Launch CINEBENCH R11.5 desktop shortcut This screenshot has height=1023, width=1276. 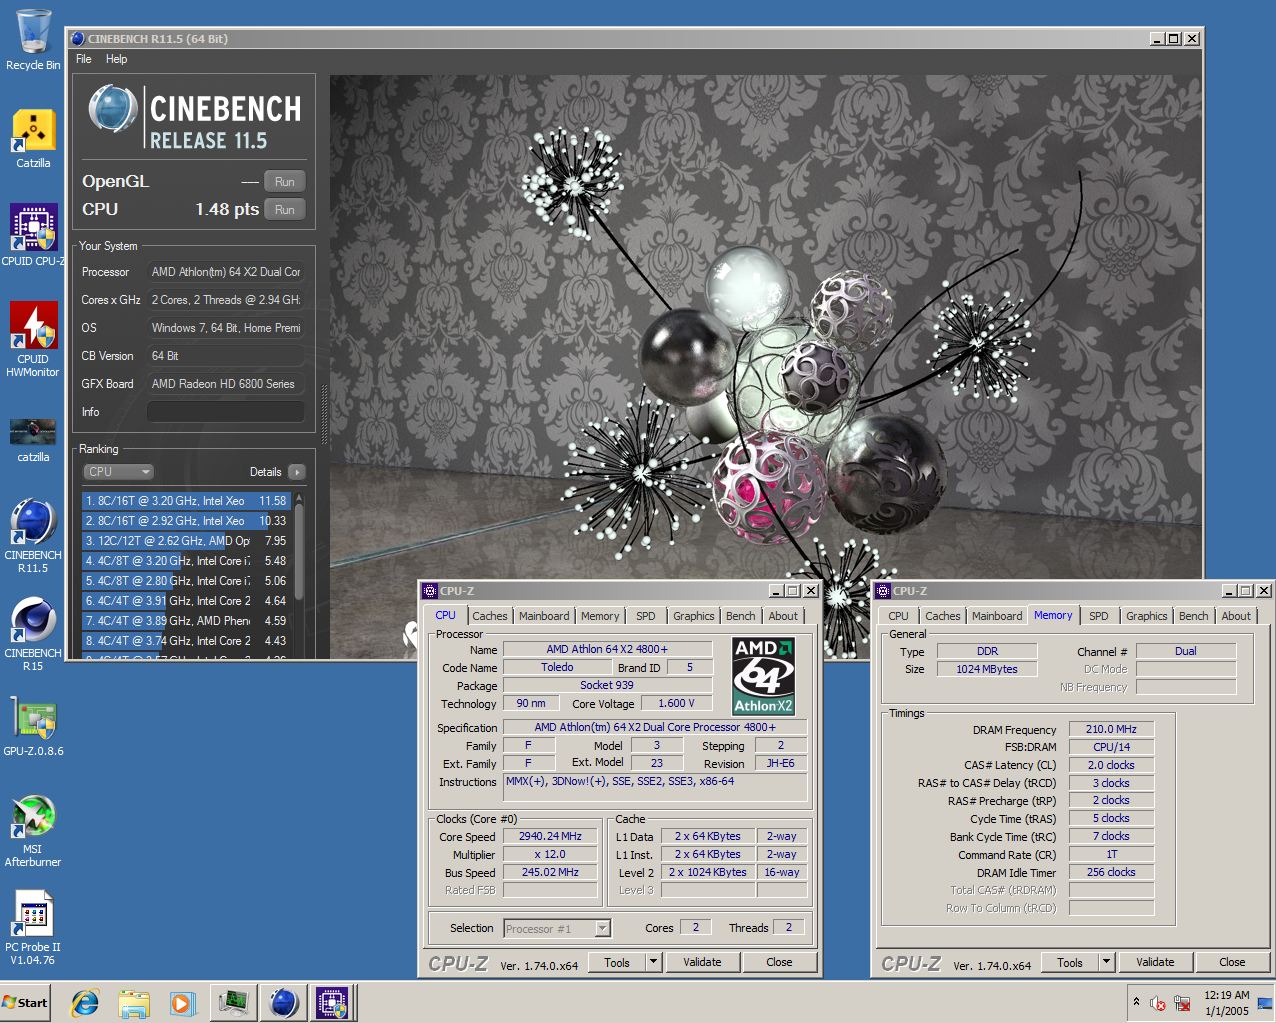(x=33, y=536)
